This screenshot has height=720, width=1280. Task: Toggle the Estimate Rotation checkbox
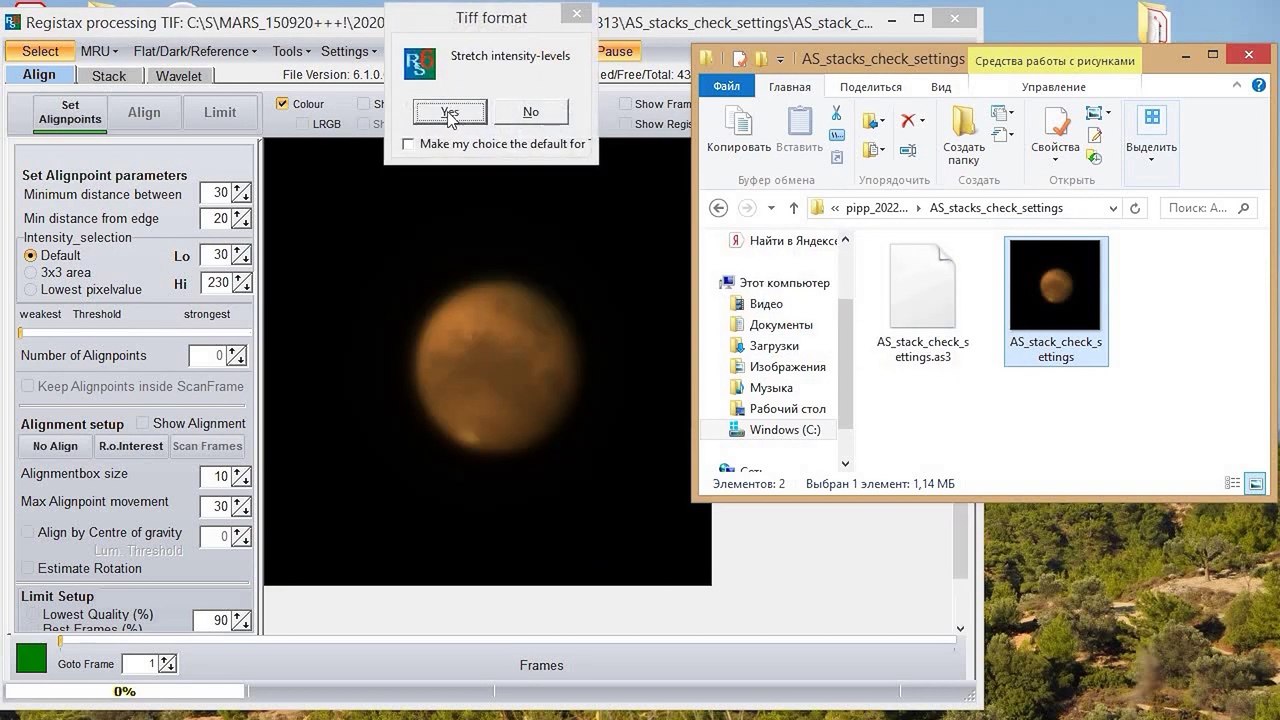coord(28,568)
